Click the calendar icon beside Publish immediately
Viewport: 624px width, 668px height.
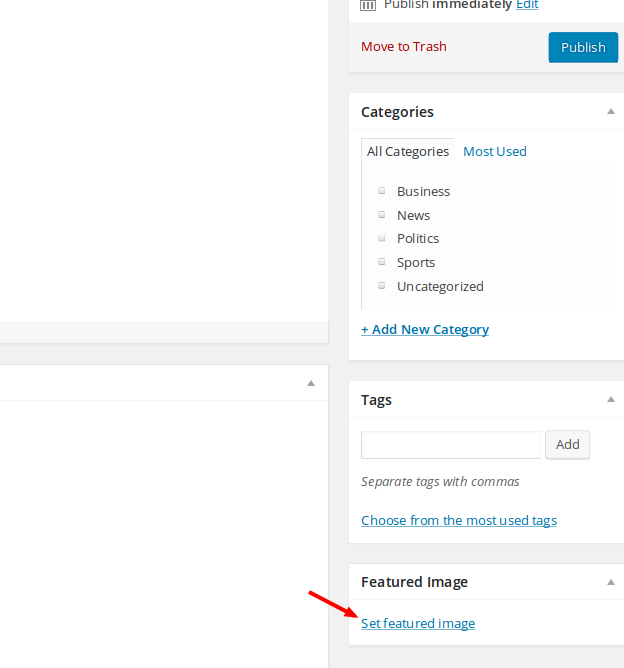click(368, 5)
